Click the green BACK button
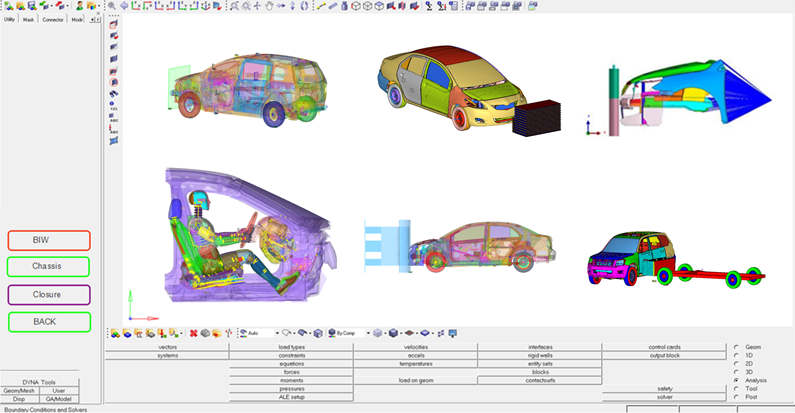This screenshot has width=795, height=413. [x=49, y=322]
